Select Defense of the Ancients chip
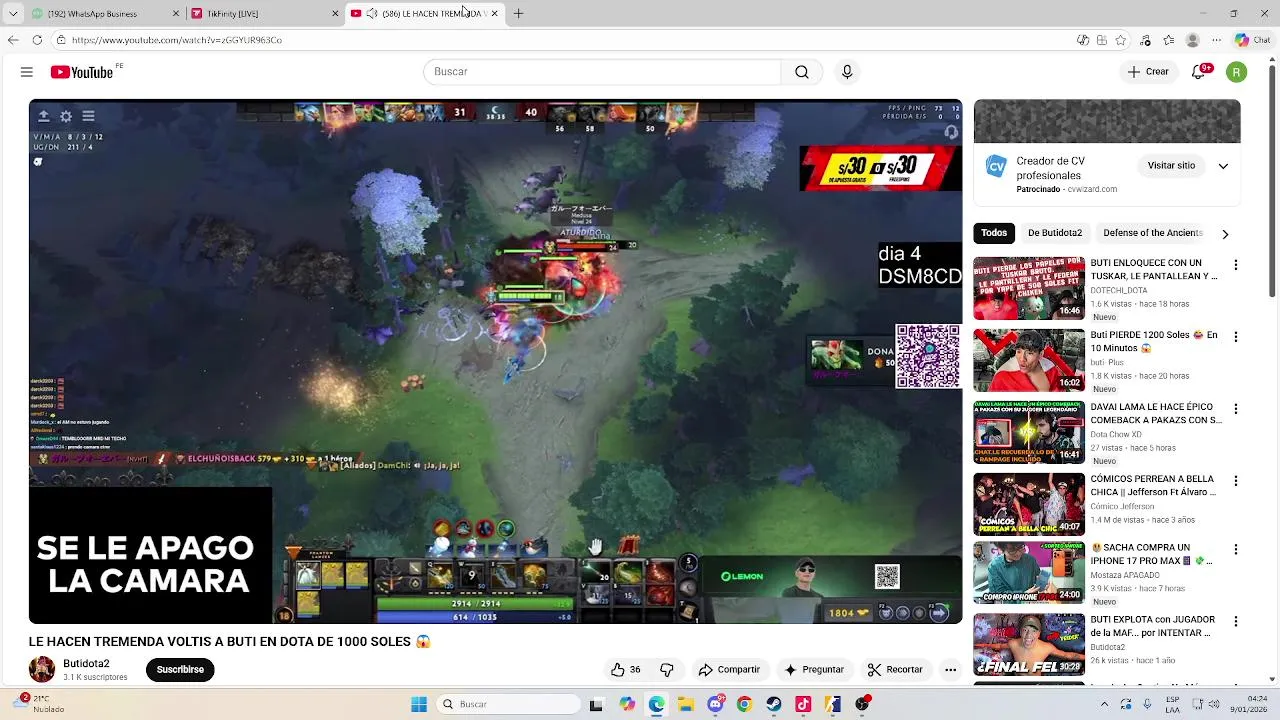The image size is (1280, 720). pos(1153,233)
